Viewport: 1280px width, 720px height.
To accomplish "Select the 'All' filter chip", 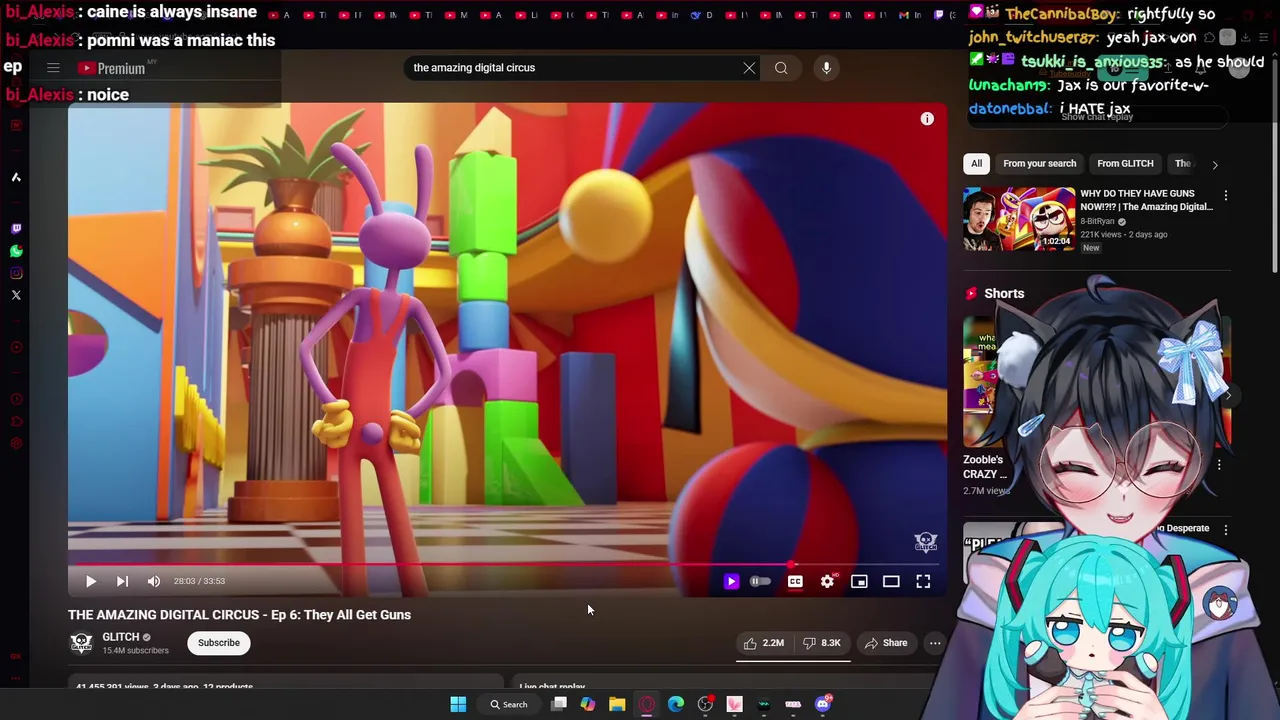I will pyautogui.click(x=976, y=164).
